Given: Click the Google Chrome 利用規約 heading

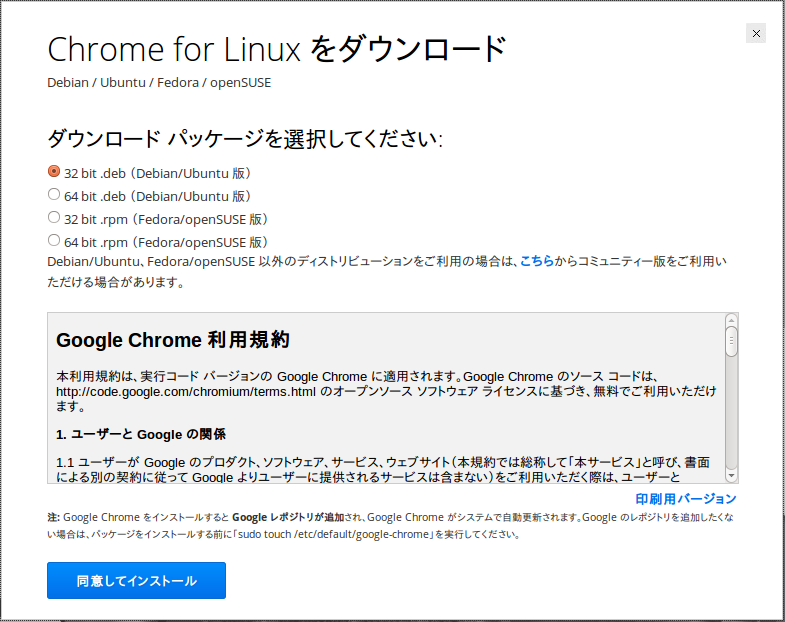Looking at the screenshot, I should click(x=173, y=340).
